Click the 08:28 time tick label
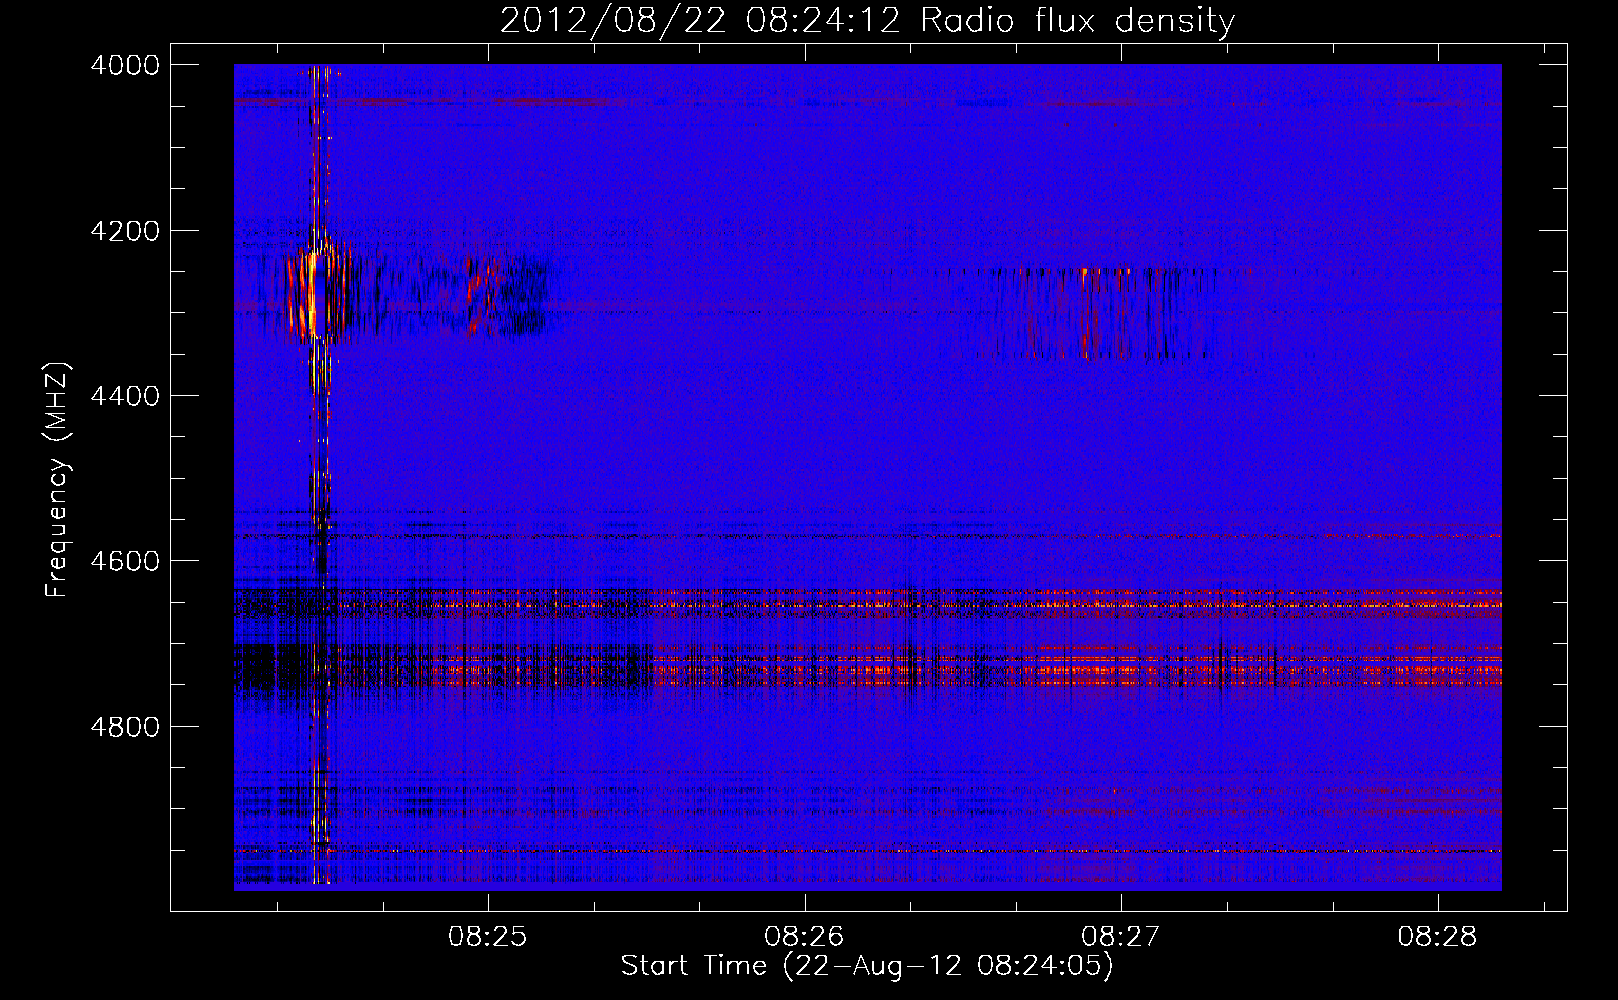This screenshot has height=1000, width=1618. click(1437, 937)
